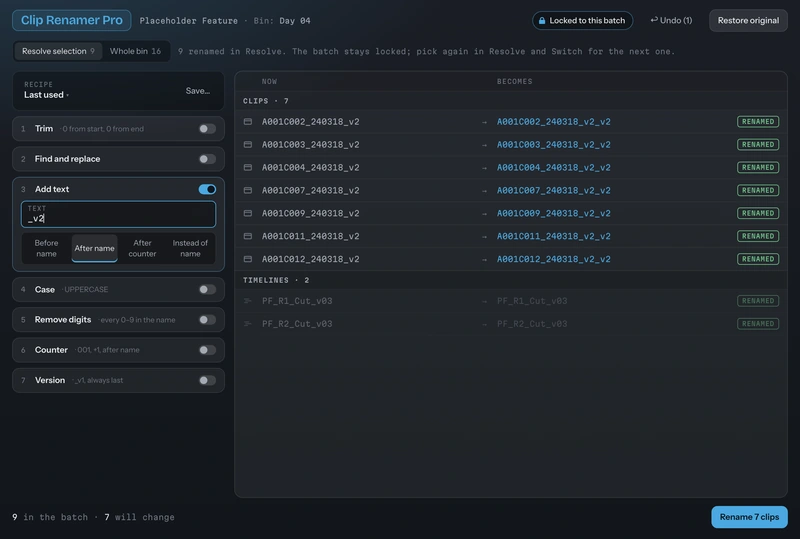
Task: Click the 7 will change status text
Action: pyautogui.click(x=139, y=517)
